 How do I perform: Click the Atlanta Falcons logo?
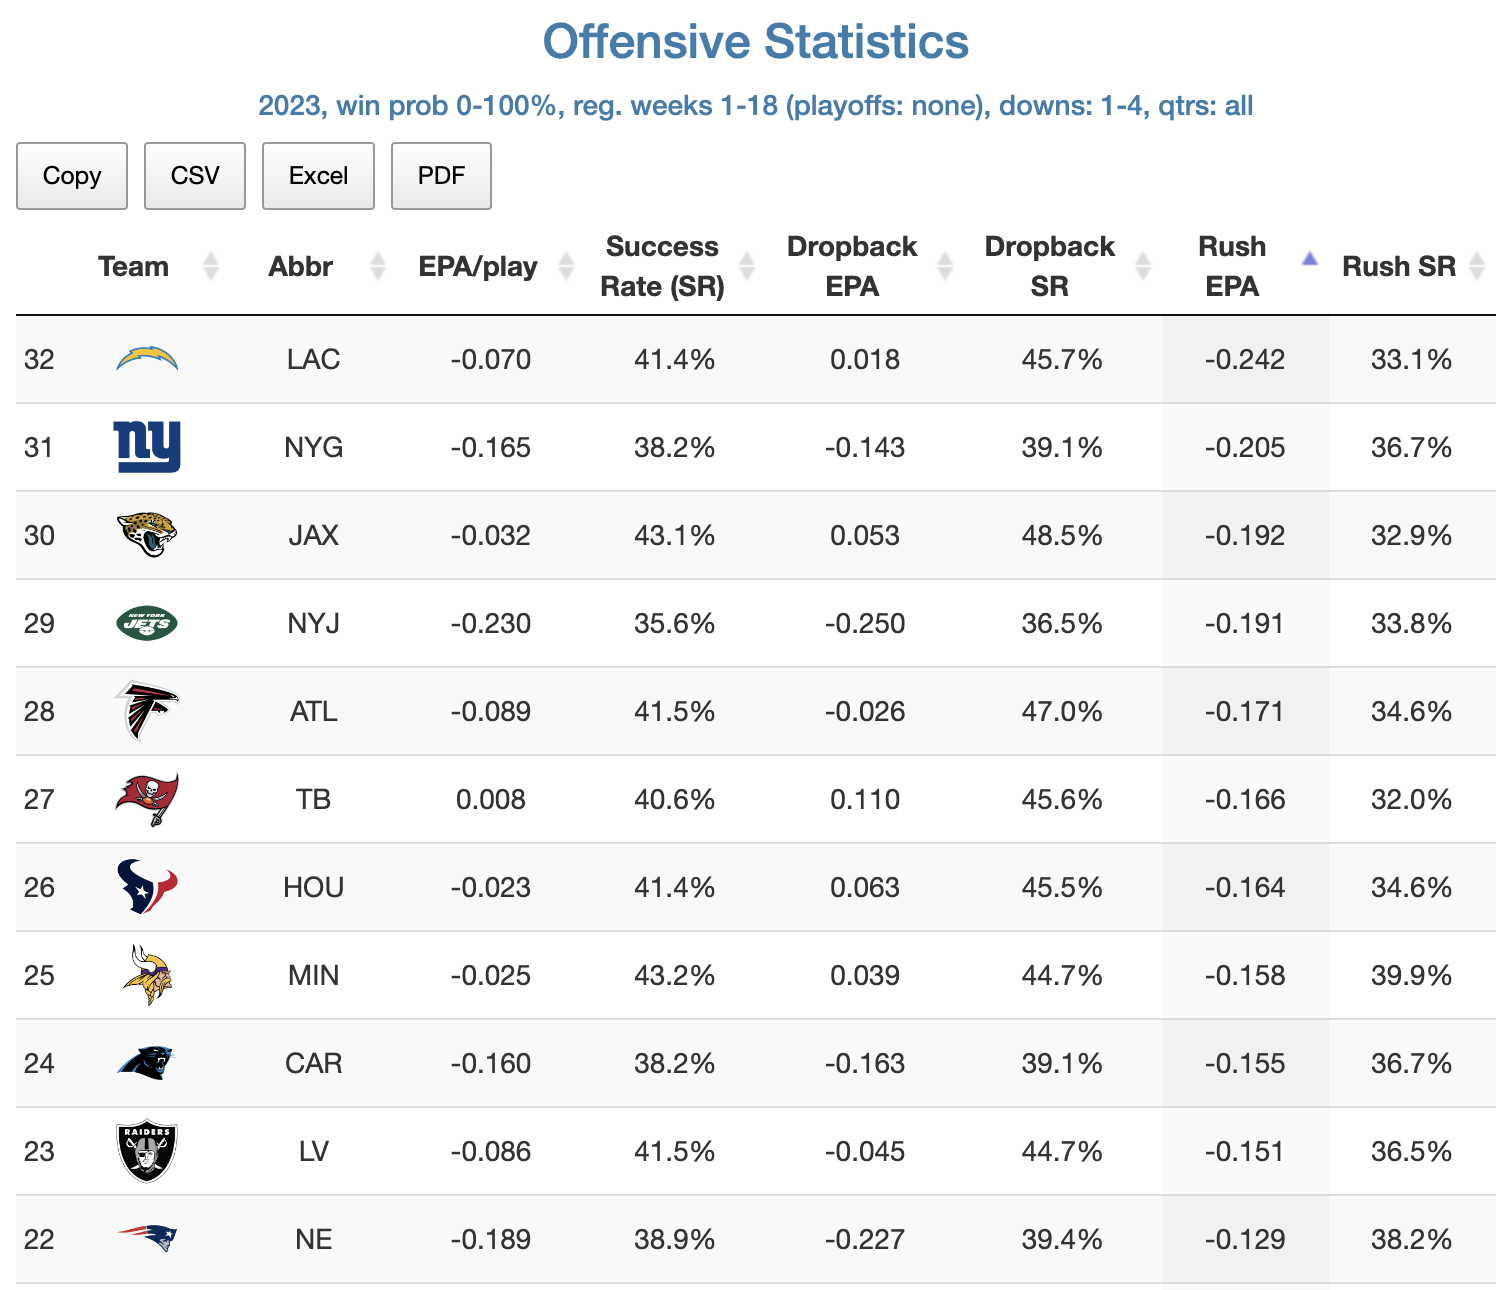(147, 711)
